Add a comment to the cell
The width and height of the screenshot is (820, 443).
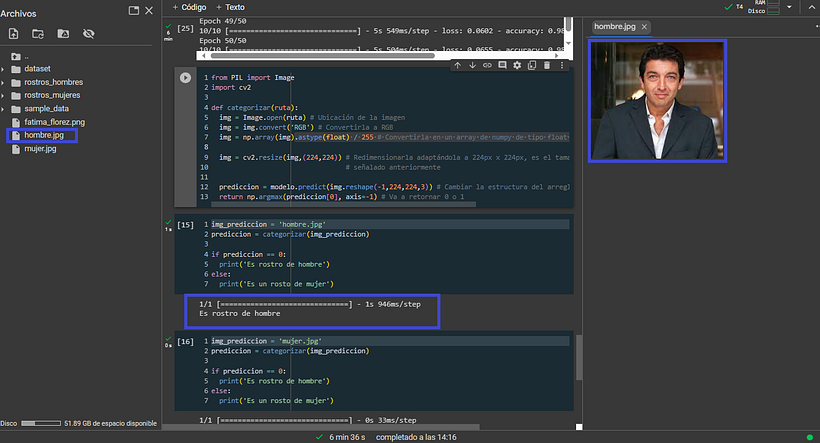502,65
